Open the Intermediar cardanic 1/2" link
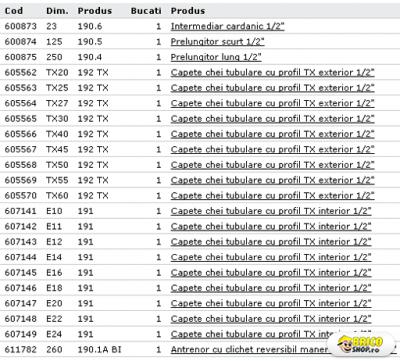The width and height of the screenshot is (400, 361). click(227, 26)
